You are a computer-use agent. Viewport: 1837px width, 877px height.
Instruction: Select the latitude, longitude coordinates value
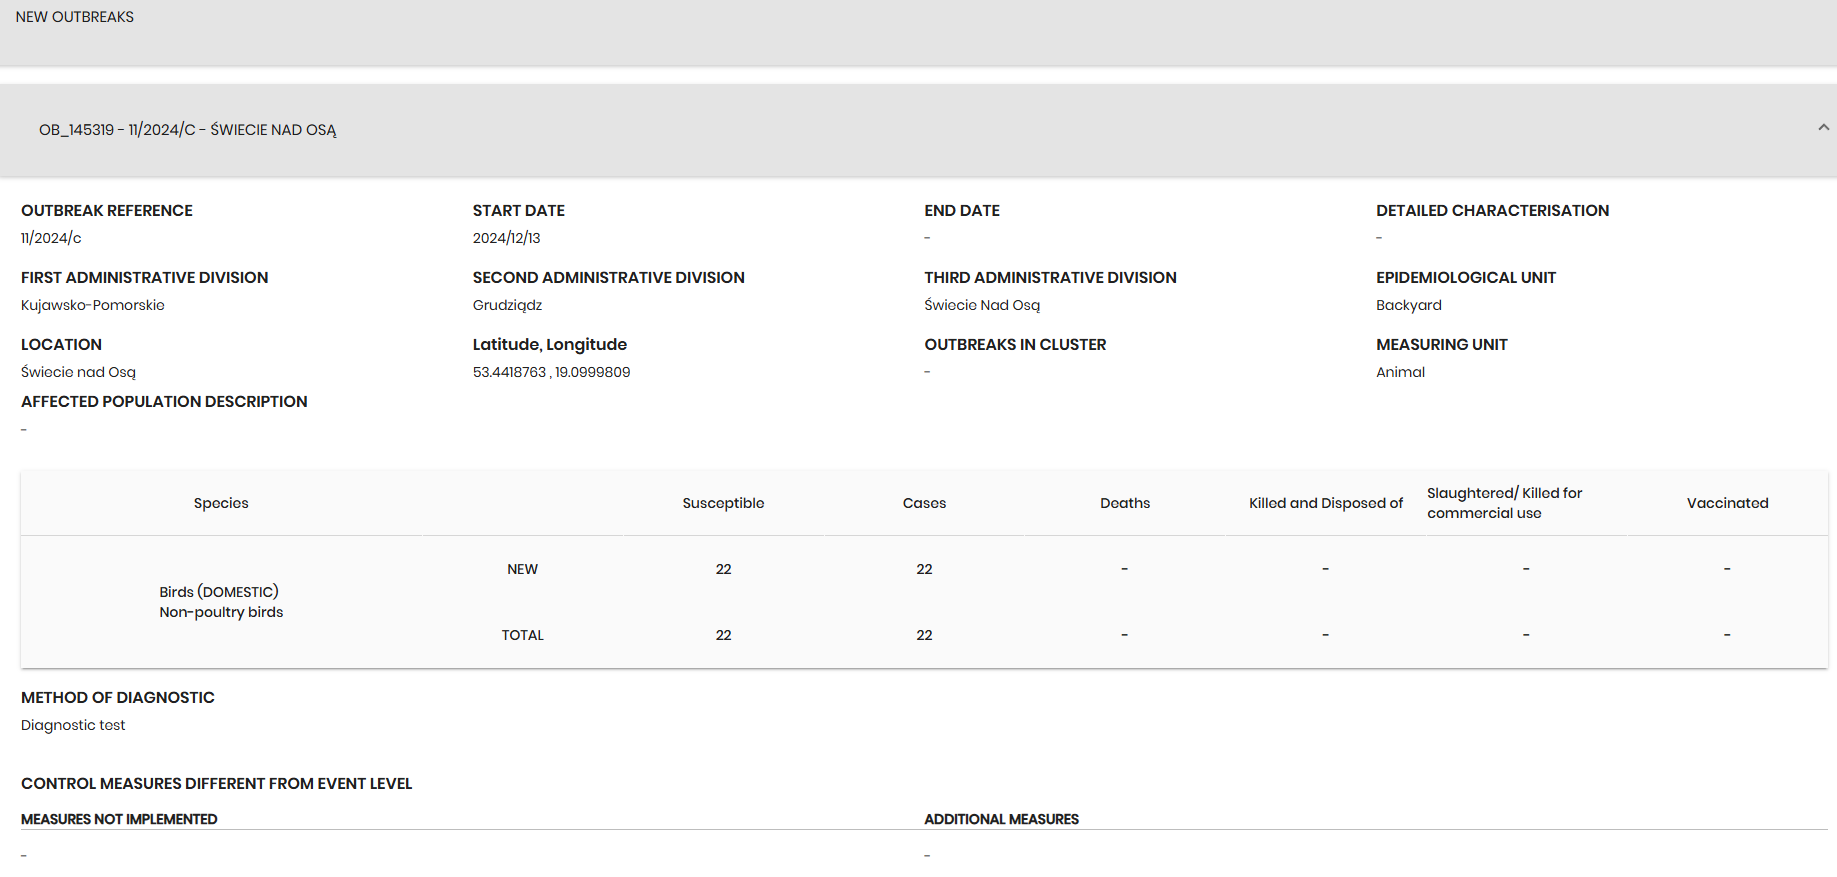tap(551, 372)
